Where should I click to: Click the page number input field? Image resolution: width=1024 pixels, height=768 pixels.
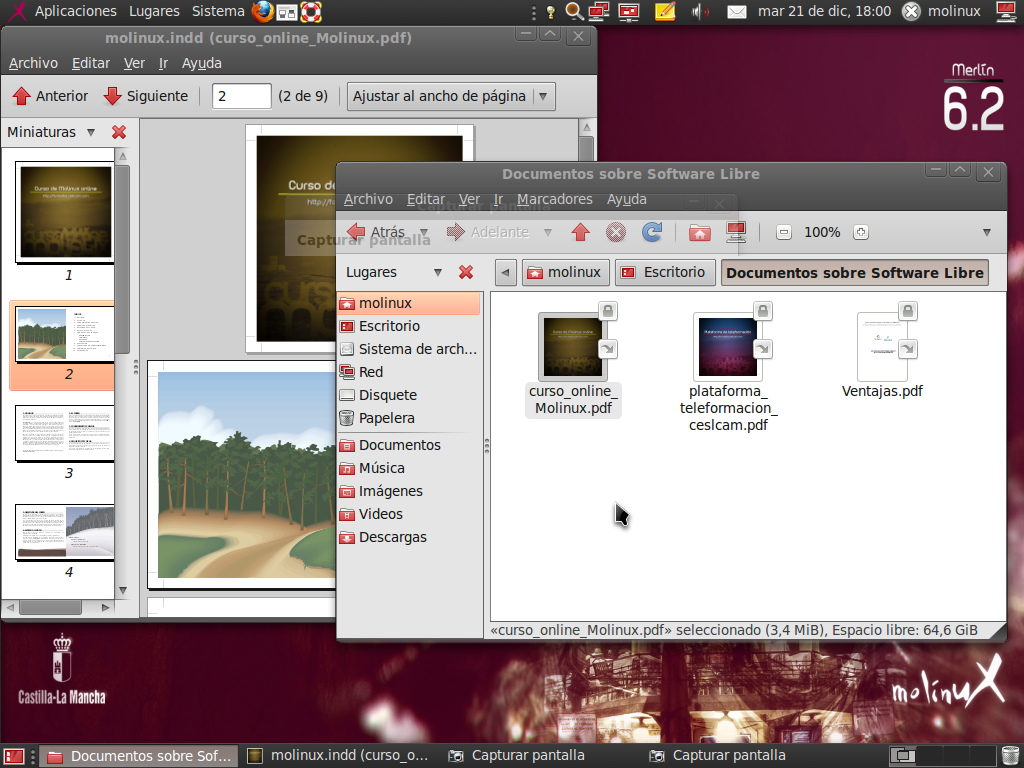click(x=242, y=96)
